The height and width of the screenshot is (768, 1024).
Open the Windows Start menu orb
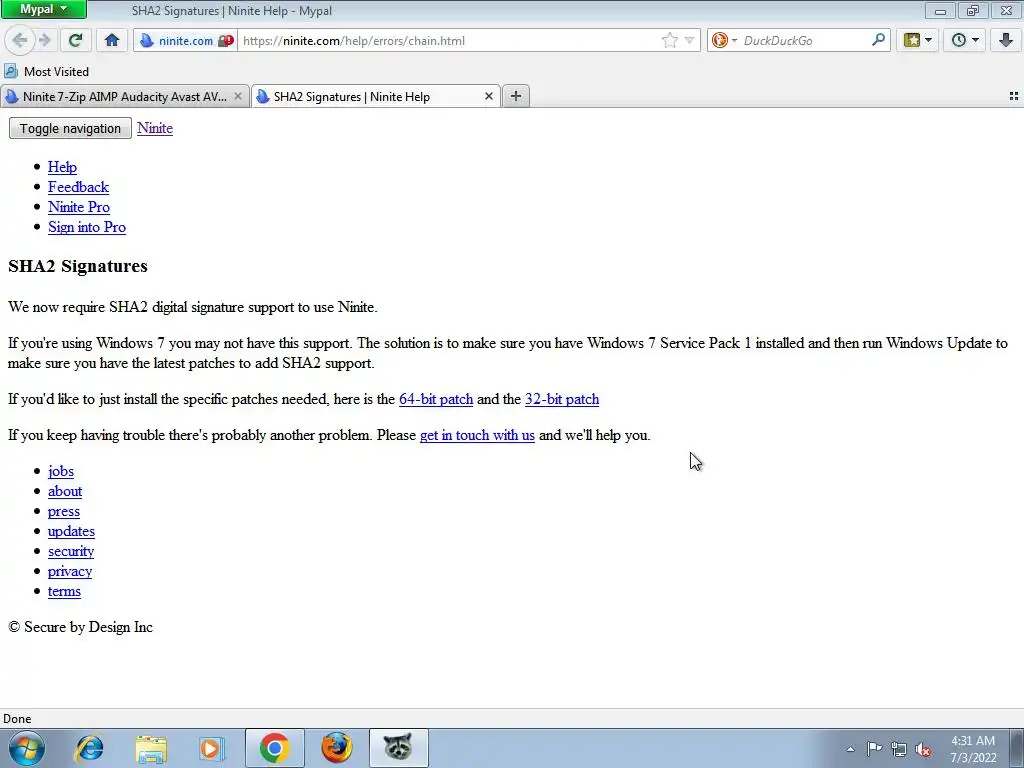(26, 748)
